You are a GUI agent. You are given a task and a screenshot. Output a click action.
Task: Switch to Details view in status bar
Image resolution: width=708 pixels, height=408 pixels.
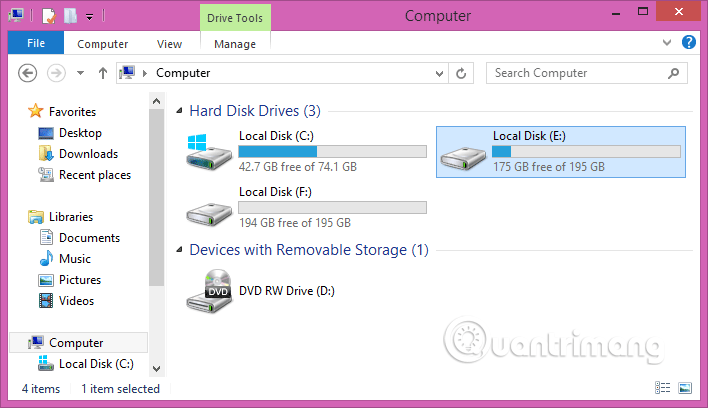pyautogui.click(x=663, y=388)
